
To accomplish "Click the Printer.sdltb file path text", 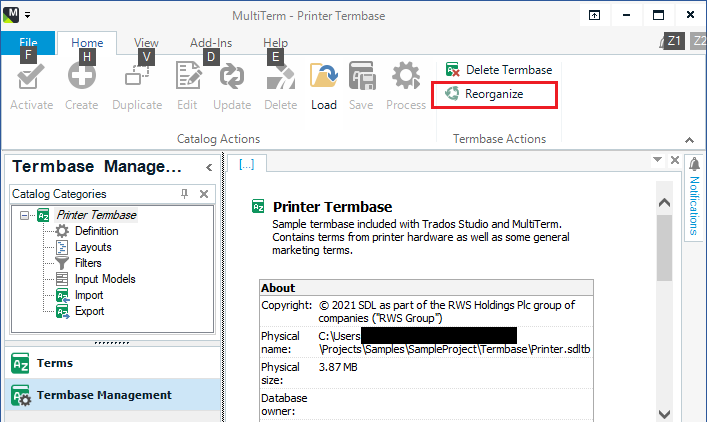I will [454, 349].
